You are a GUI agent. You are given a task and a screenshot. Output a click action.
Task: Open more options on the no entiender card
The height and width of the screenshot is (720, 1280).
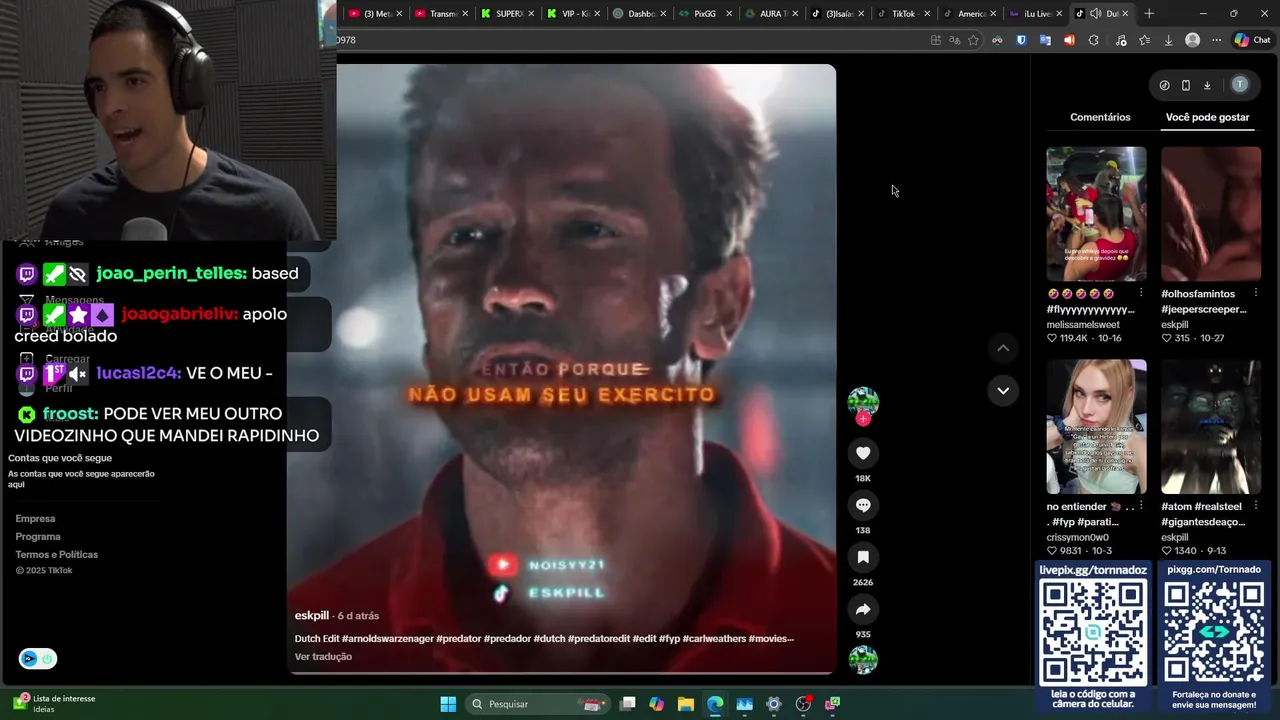(1141, 506)
